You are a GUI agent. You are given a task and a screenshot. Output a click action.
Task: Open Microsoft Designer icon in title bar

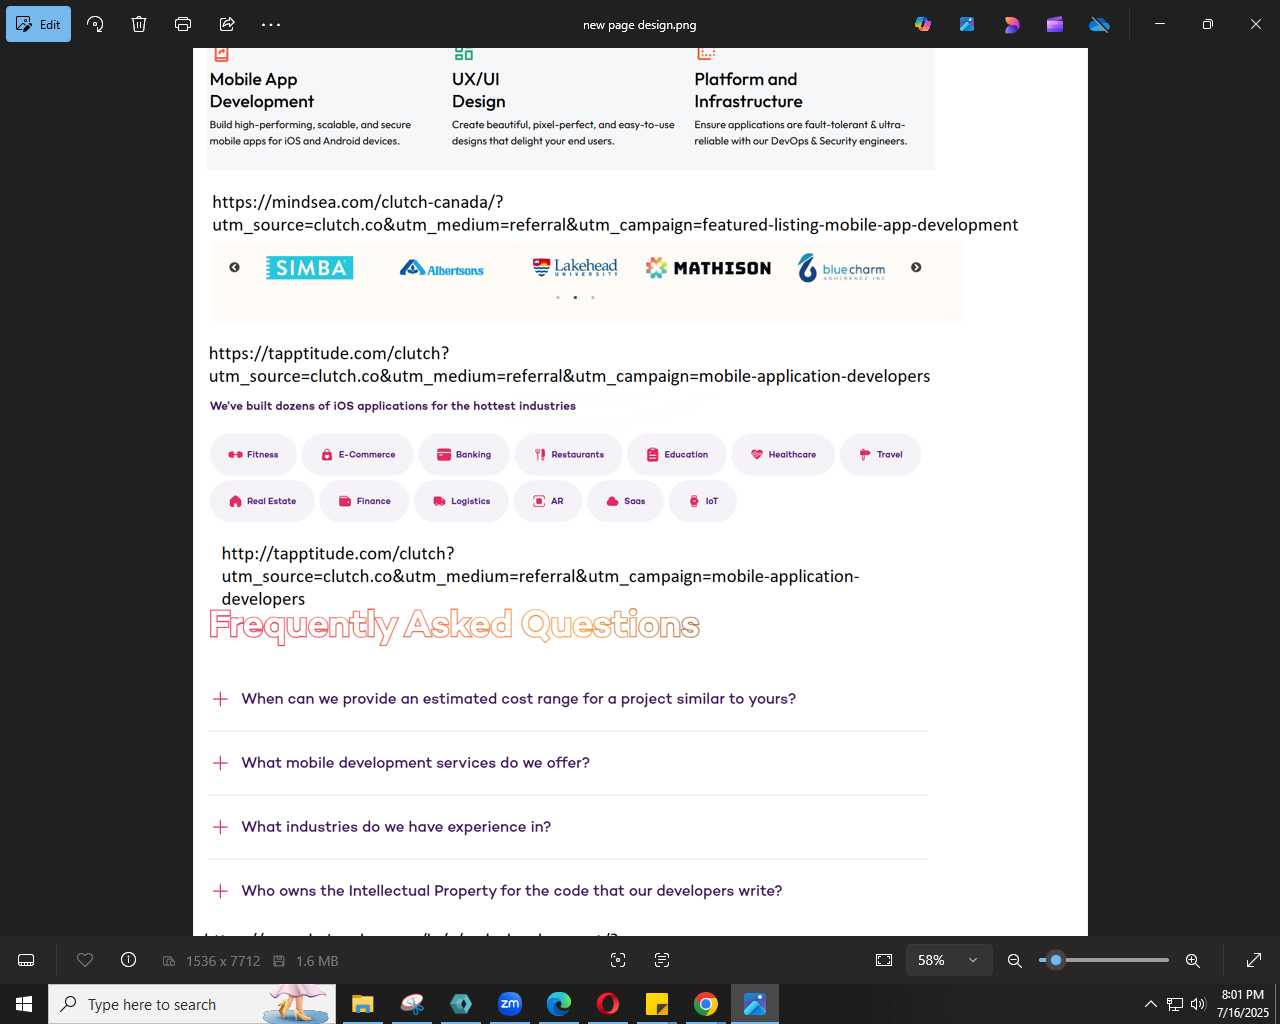[1011, 24]
